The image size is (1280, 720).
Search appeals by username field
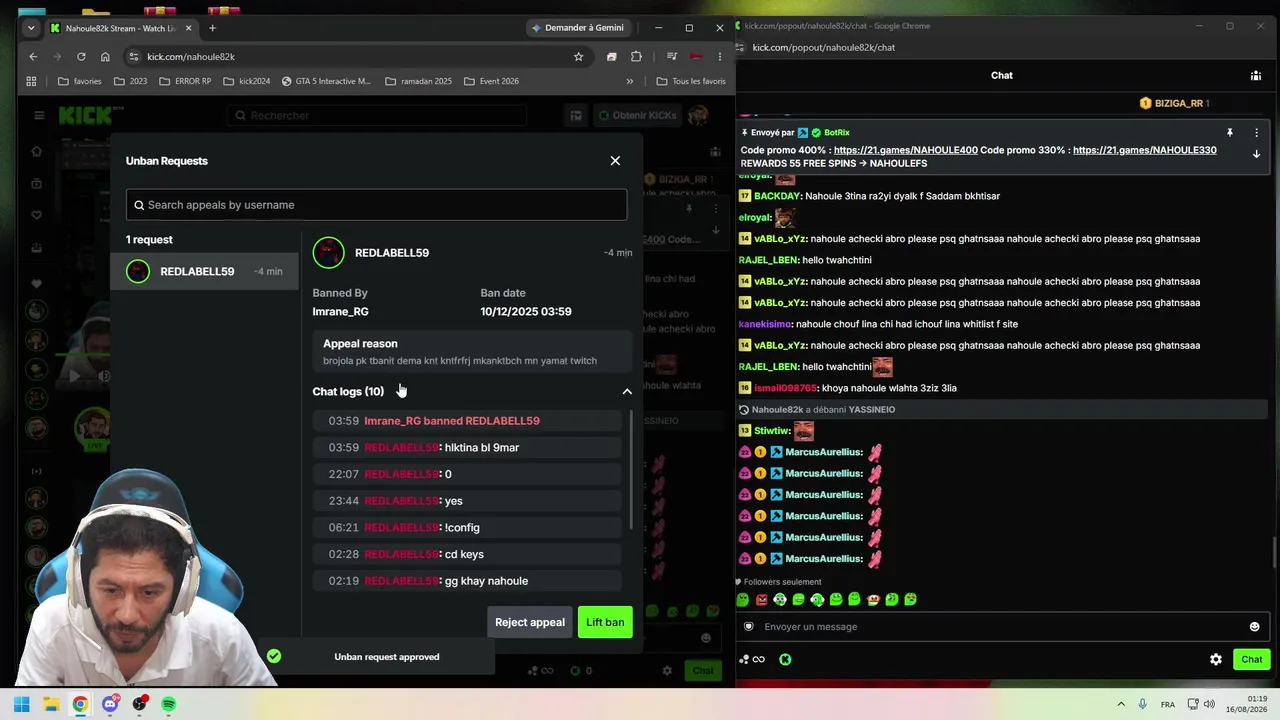376,205
